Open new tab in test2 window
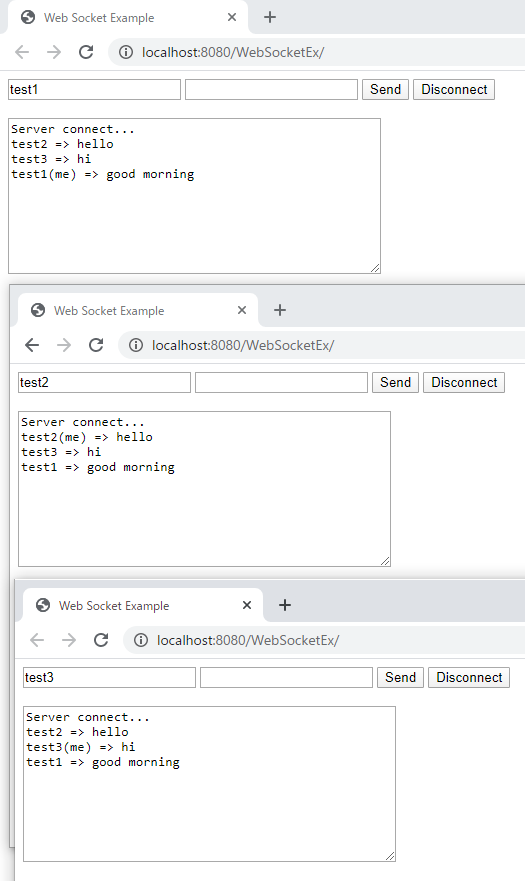The image size is (525, 881). pyautogui.click(x=280, y=310)
